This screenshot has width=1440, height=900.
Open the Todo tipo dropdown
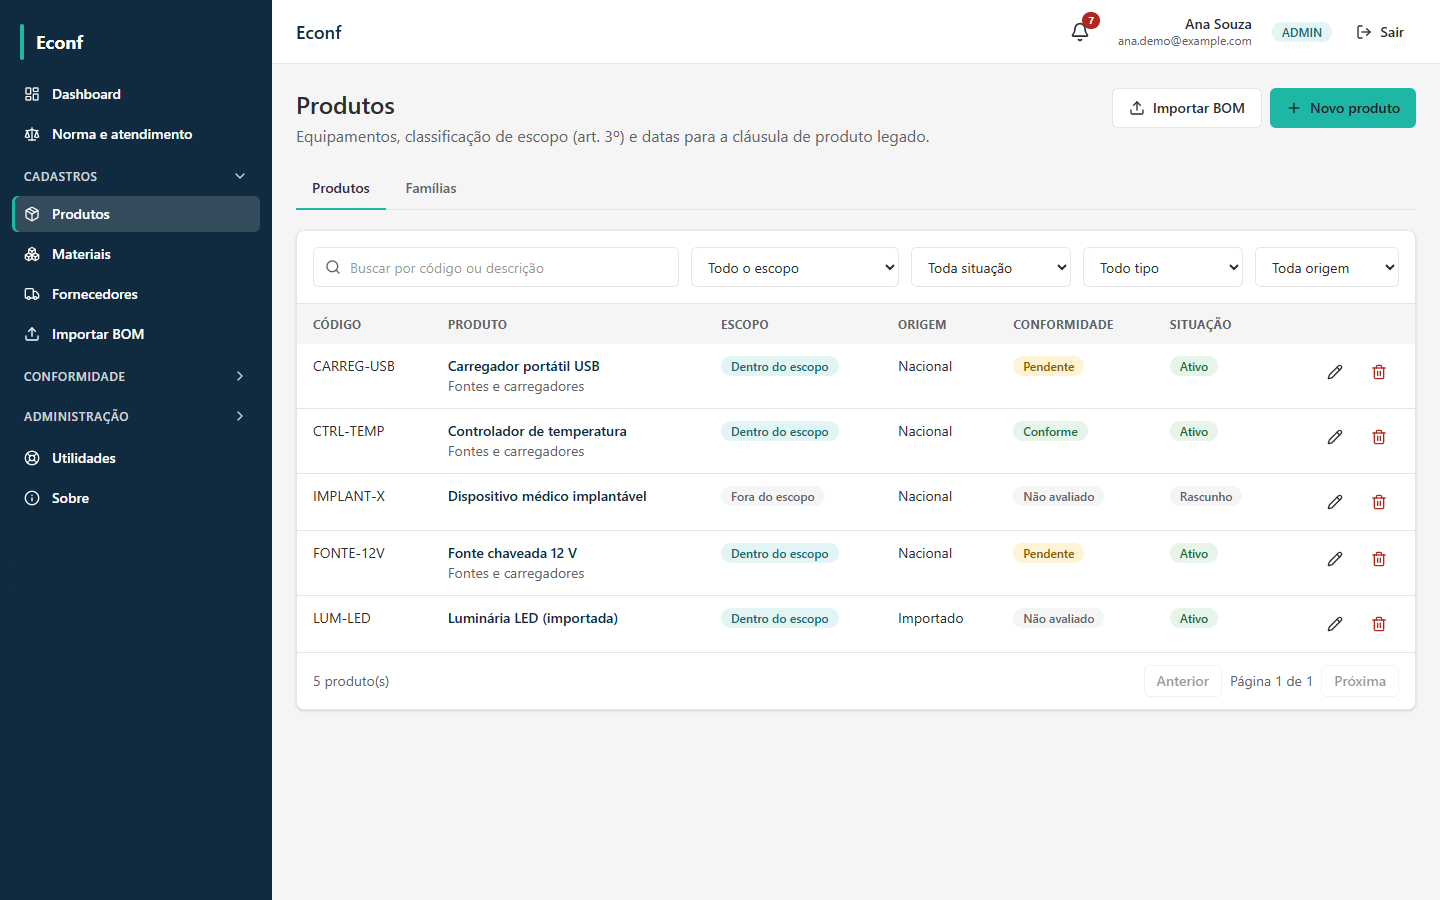coord(1163,267)
